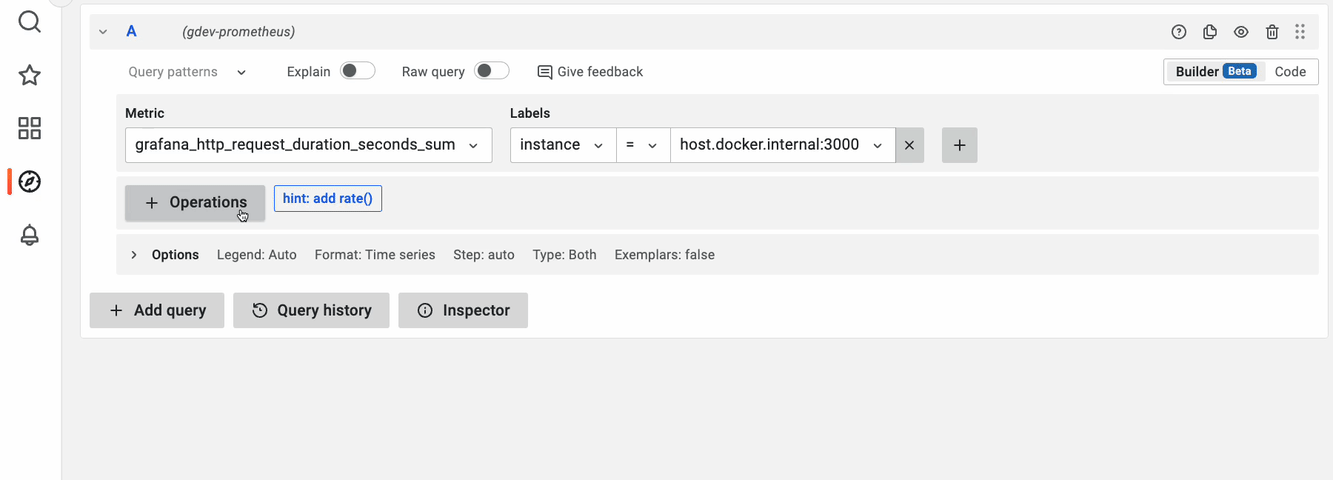Click the drag handle icon for query A
Screen dimensions: 1333x480
click(1300, 32)
